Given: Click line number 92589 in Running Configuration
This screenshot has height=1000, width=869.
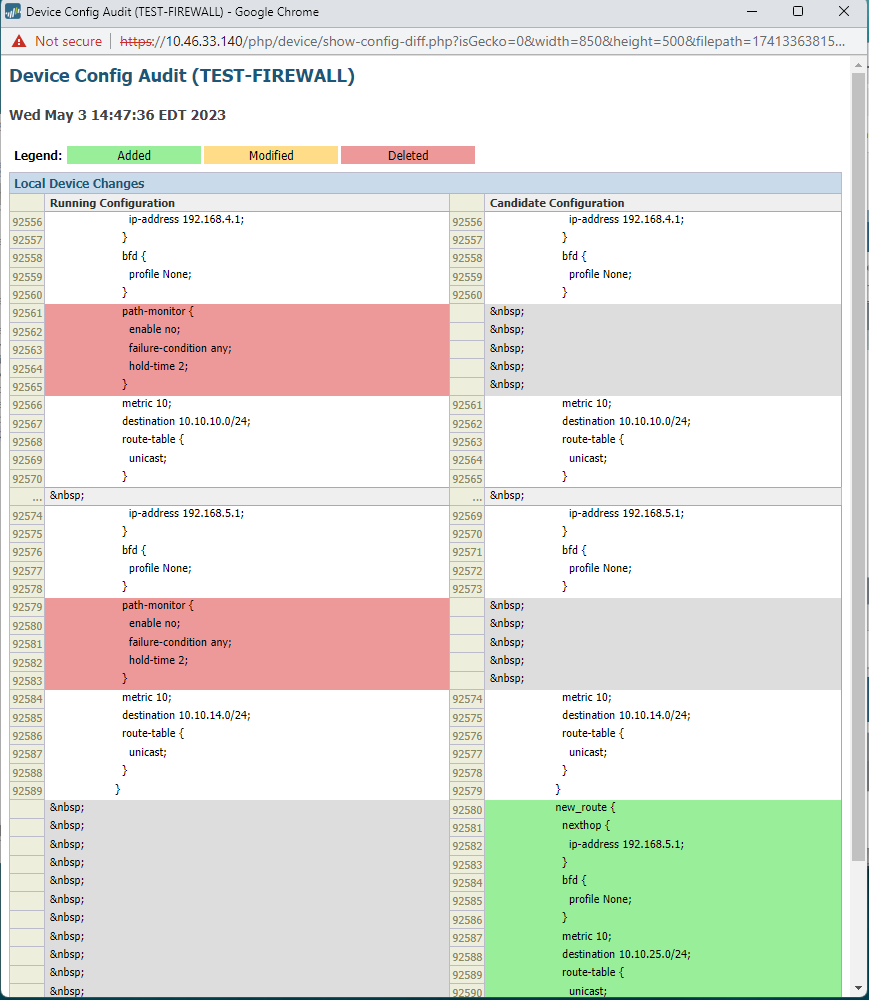Looking at the screenshot, I should (27, 791).
